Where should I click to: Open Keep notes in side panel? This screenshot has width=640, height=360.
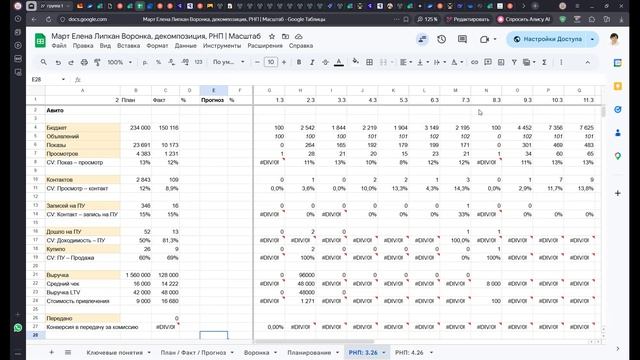[618, 86]
